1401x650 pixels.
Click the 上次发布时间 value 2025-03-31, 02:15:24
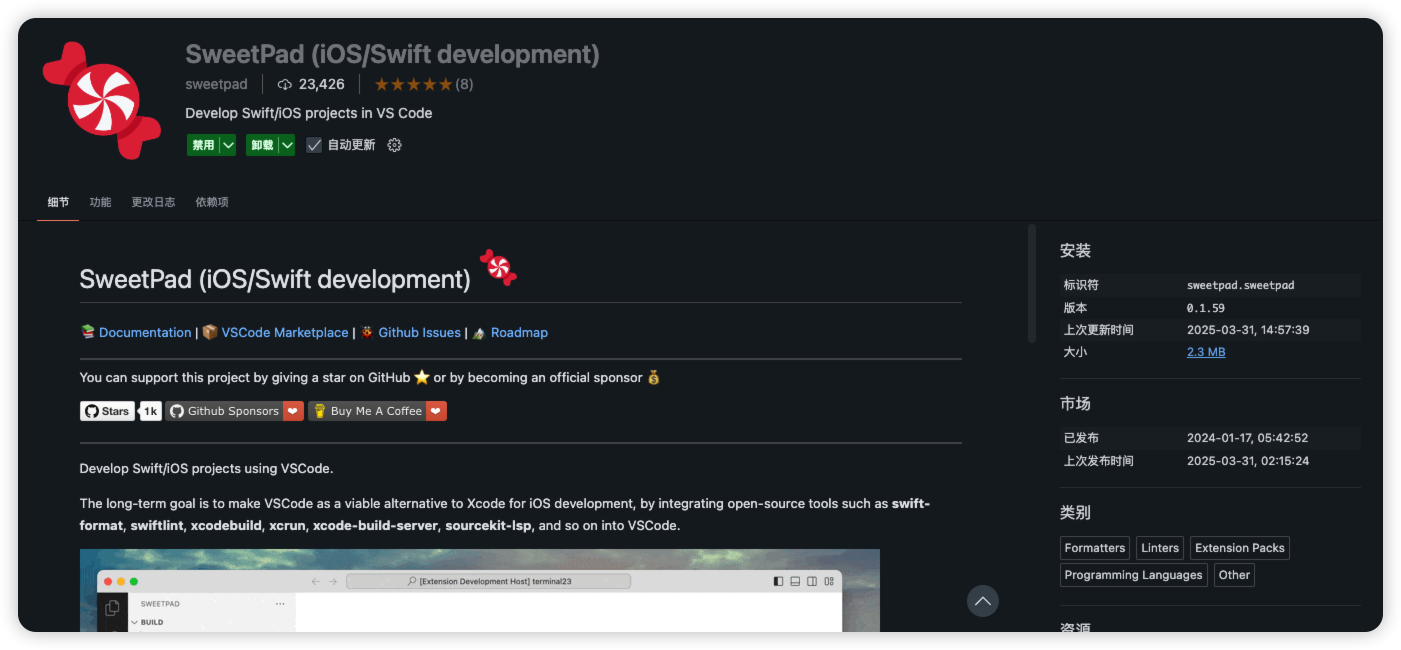tap(1248, 461)
